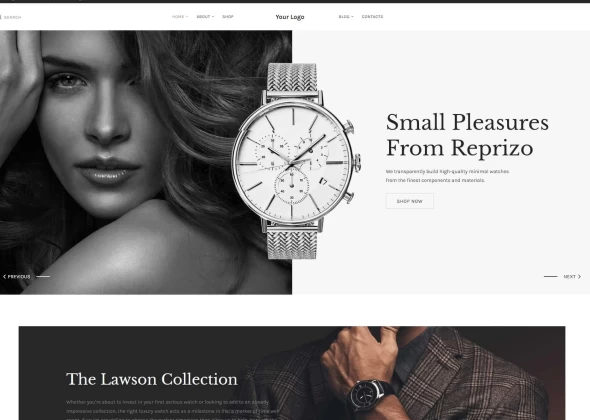Image resolution: width=590 pixels, height=420 pixels.
Task: Open the Contacts menu item
Action: [x=372, y=17]
